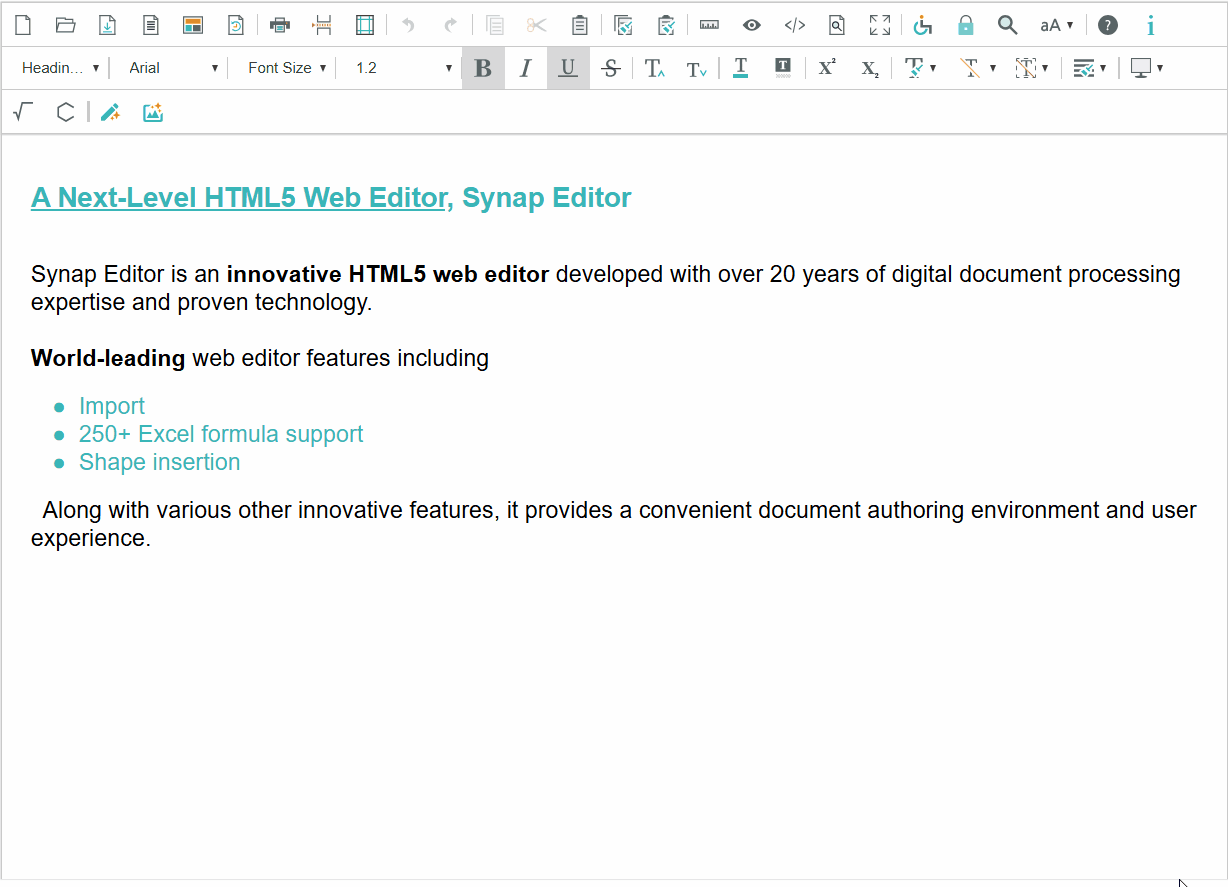Open the document search page icon
Image resolution: width=1228 pixels, height=887 pixels.
point(838,25)
